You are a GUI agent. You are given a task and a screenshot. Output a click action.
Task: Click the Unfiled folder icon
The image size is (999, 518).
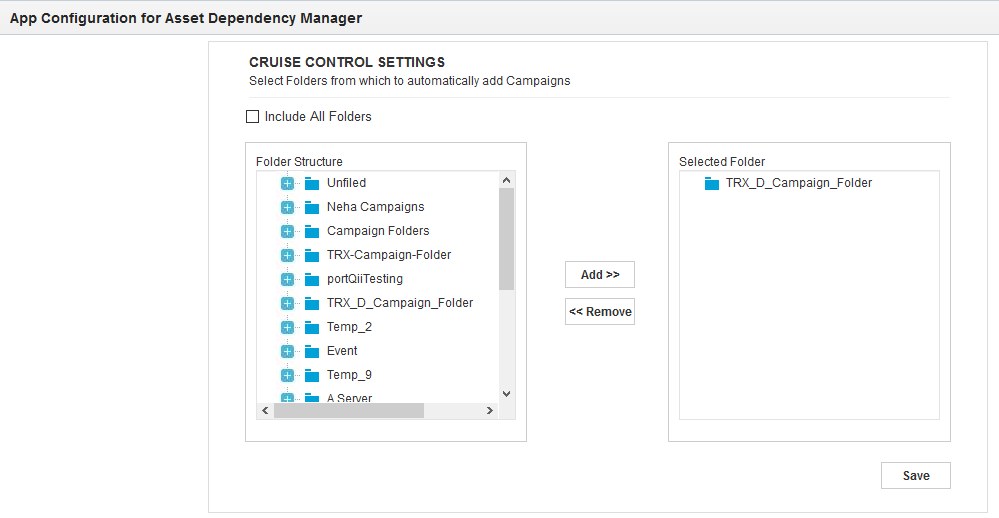tap(312, 184)
